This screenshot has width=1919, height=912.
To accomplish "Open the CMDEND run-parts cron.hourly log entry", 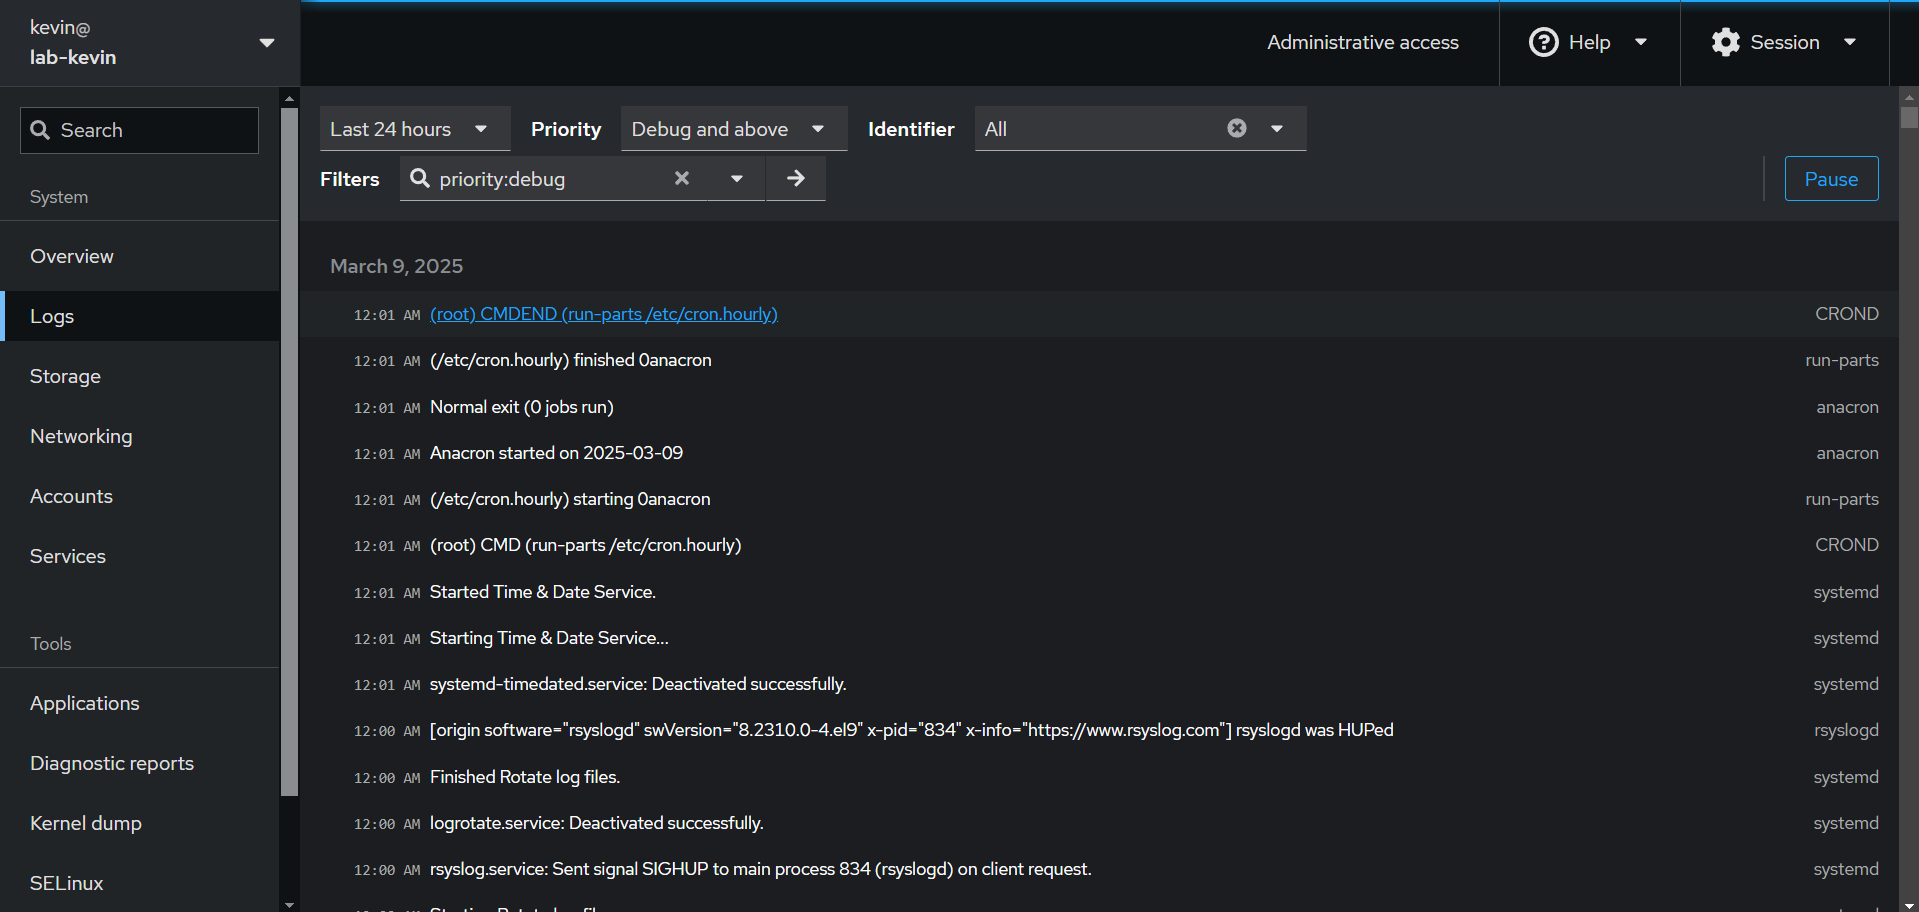I will [x=603, y=314].
